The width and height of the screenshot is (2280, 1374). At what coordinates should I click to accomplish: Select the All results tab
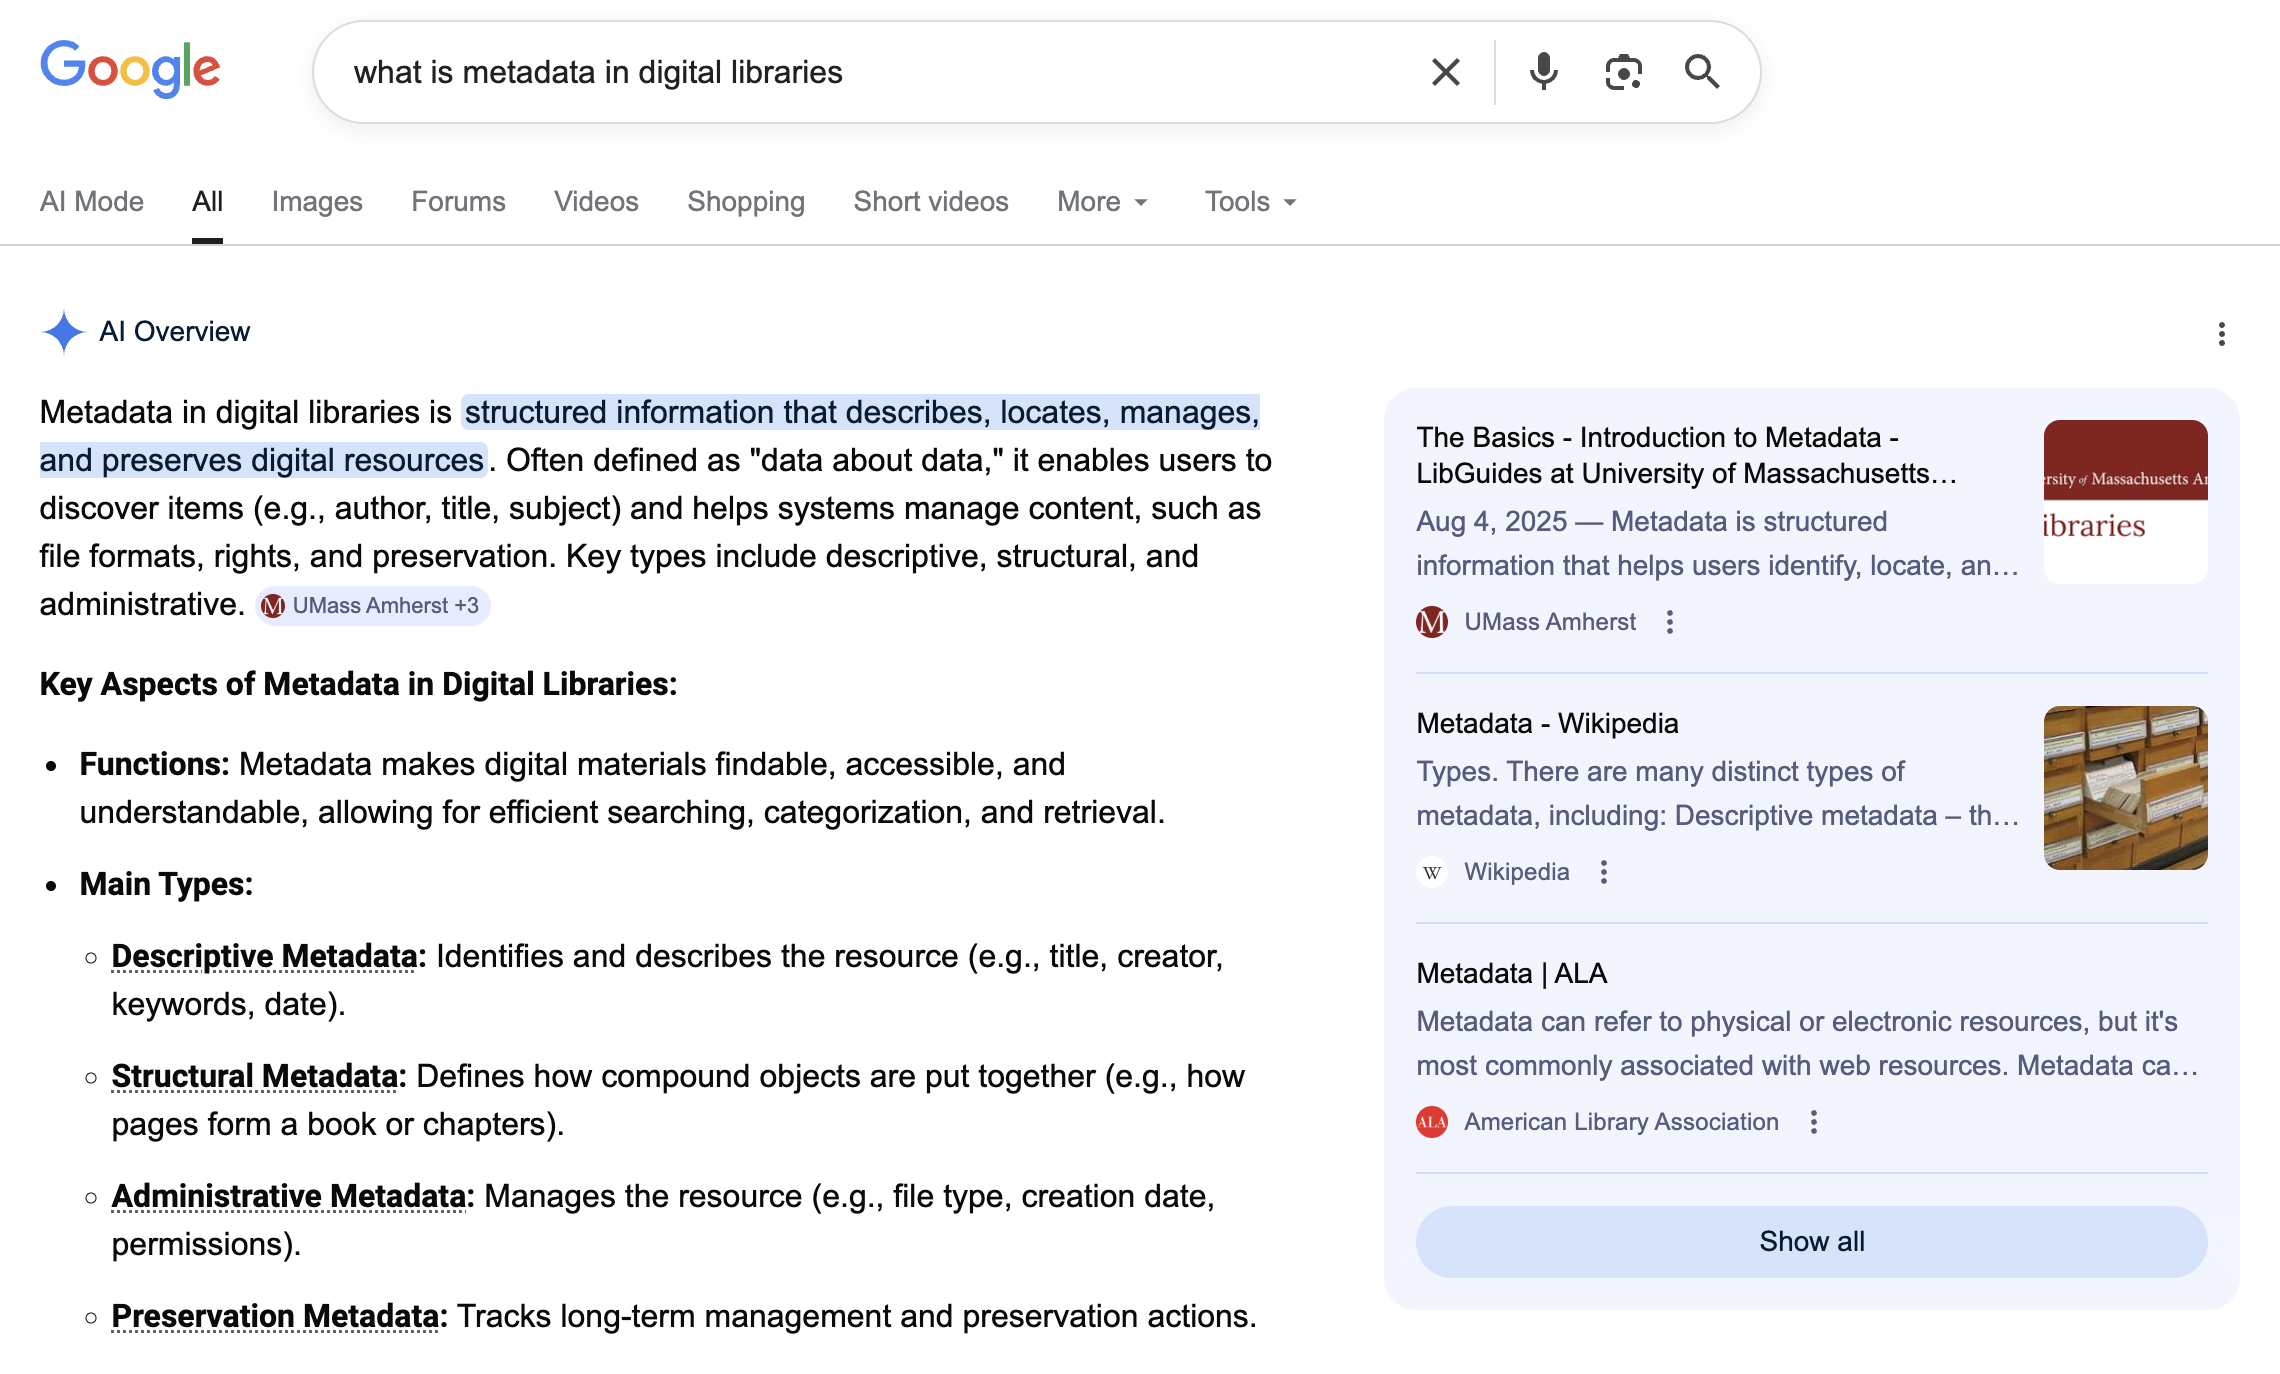[x=207, y=202]
